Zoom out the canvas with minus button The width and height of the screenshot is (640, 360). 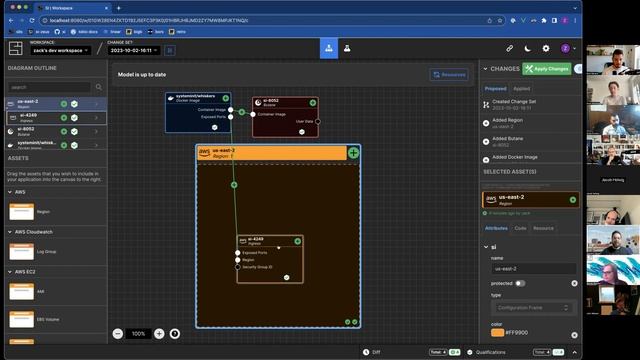(118, 333)
